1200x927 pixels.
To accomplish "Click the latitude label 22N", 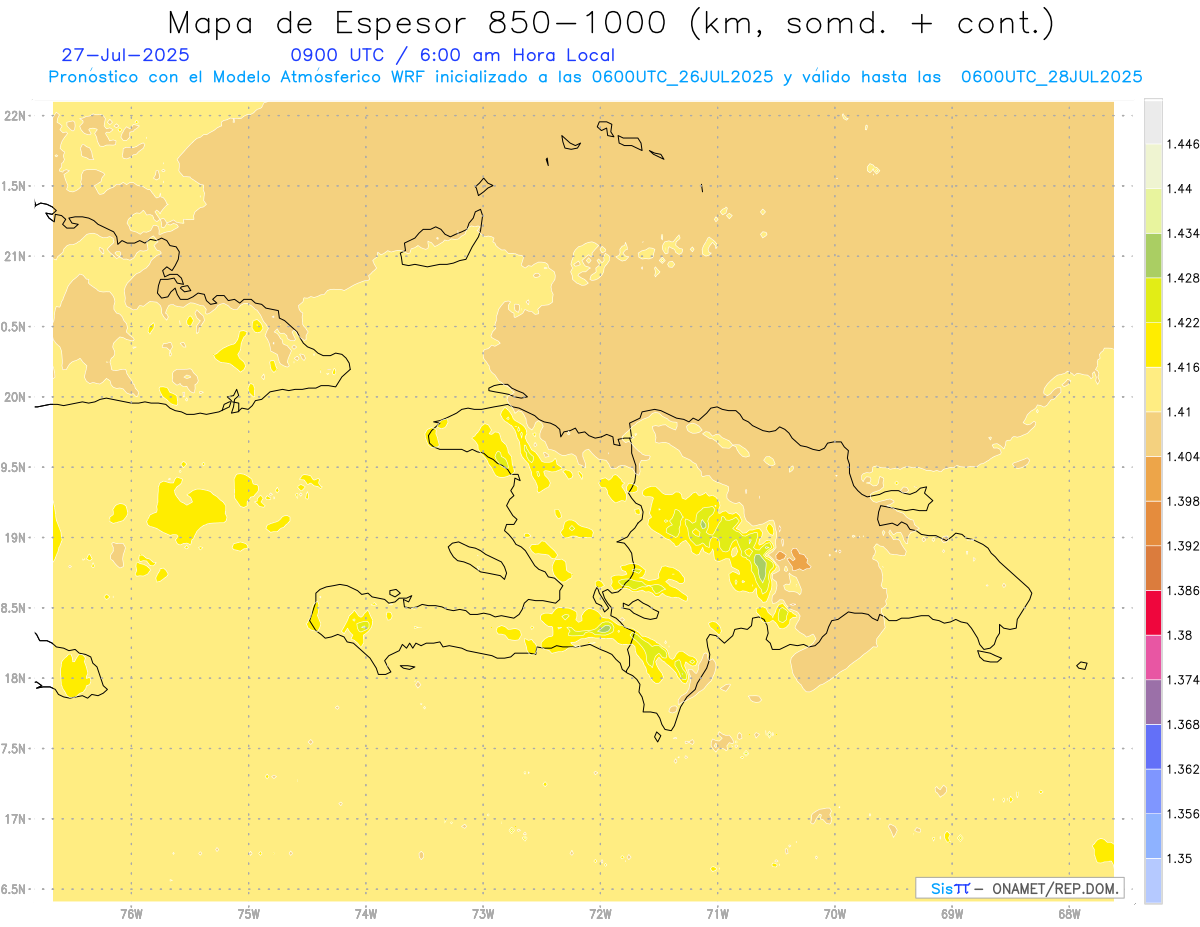I will 17,116.
